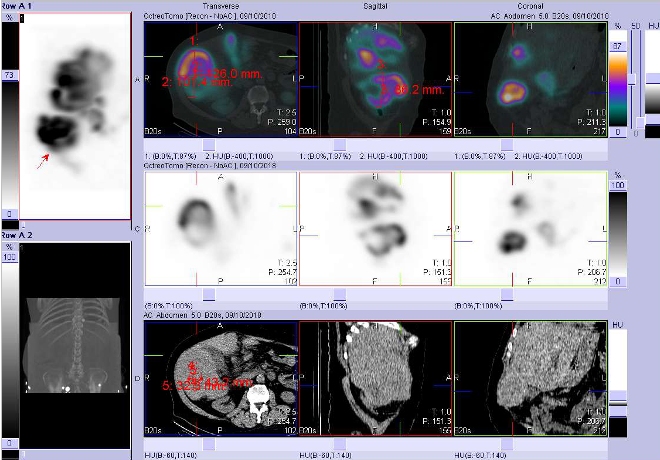
Task: Click slice slider under CT transverse view
Action: click(x=209, y=444)
